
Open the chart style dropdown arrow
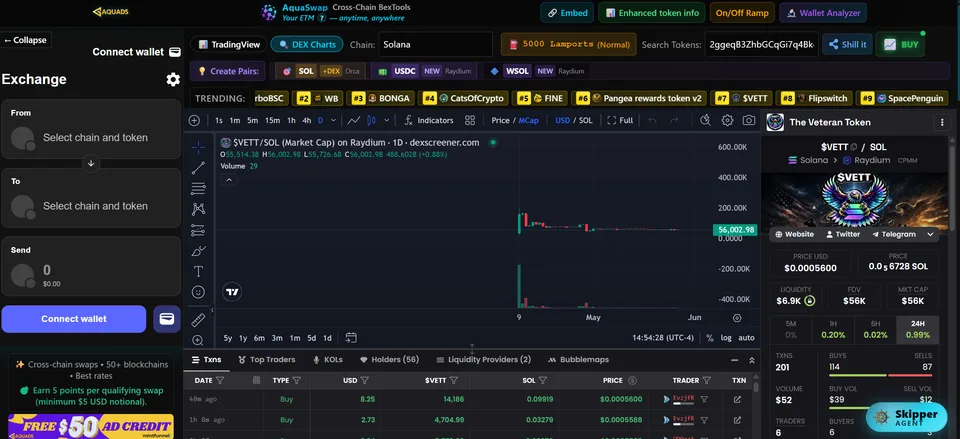[x=386, y=121]
